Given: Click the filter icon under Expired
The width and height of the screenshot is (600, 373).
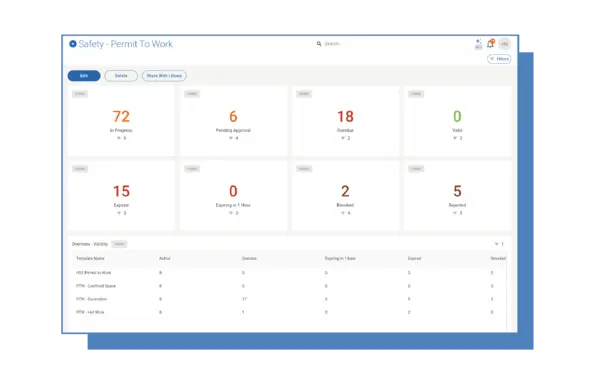Looking at the screenshot, I should (x=119, y=213).
